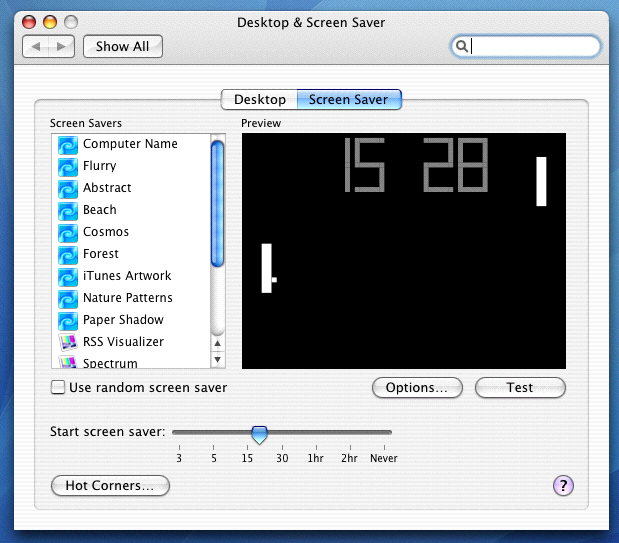The width and height of the screenshot is (619, 543).
Task: Click the Forest screen saver icon
Action: coord(68,255)
